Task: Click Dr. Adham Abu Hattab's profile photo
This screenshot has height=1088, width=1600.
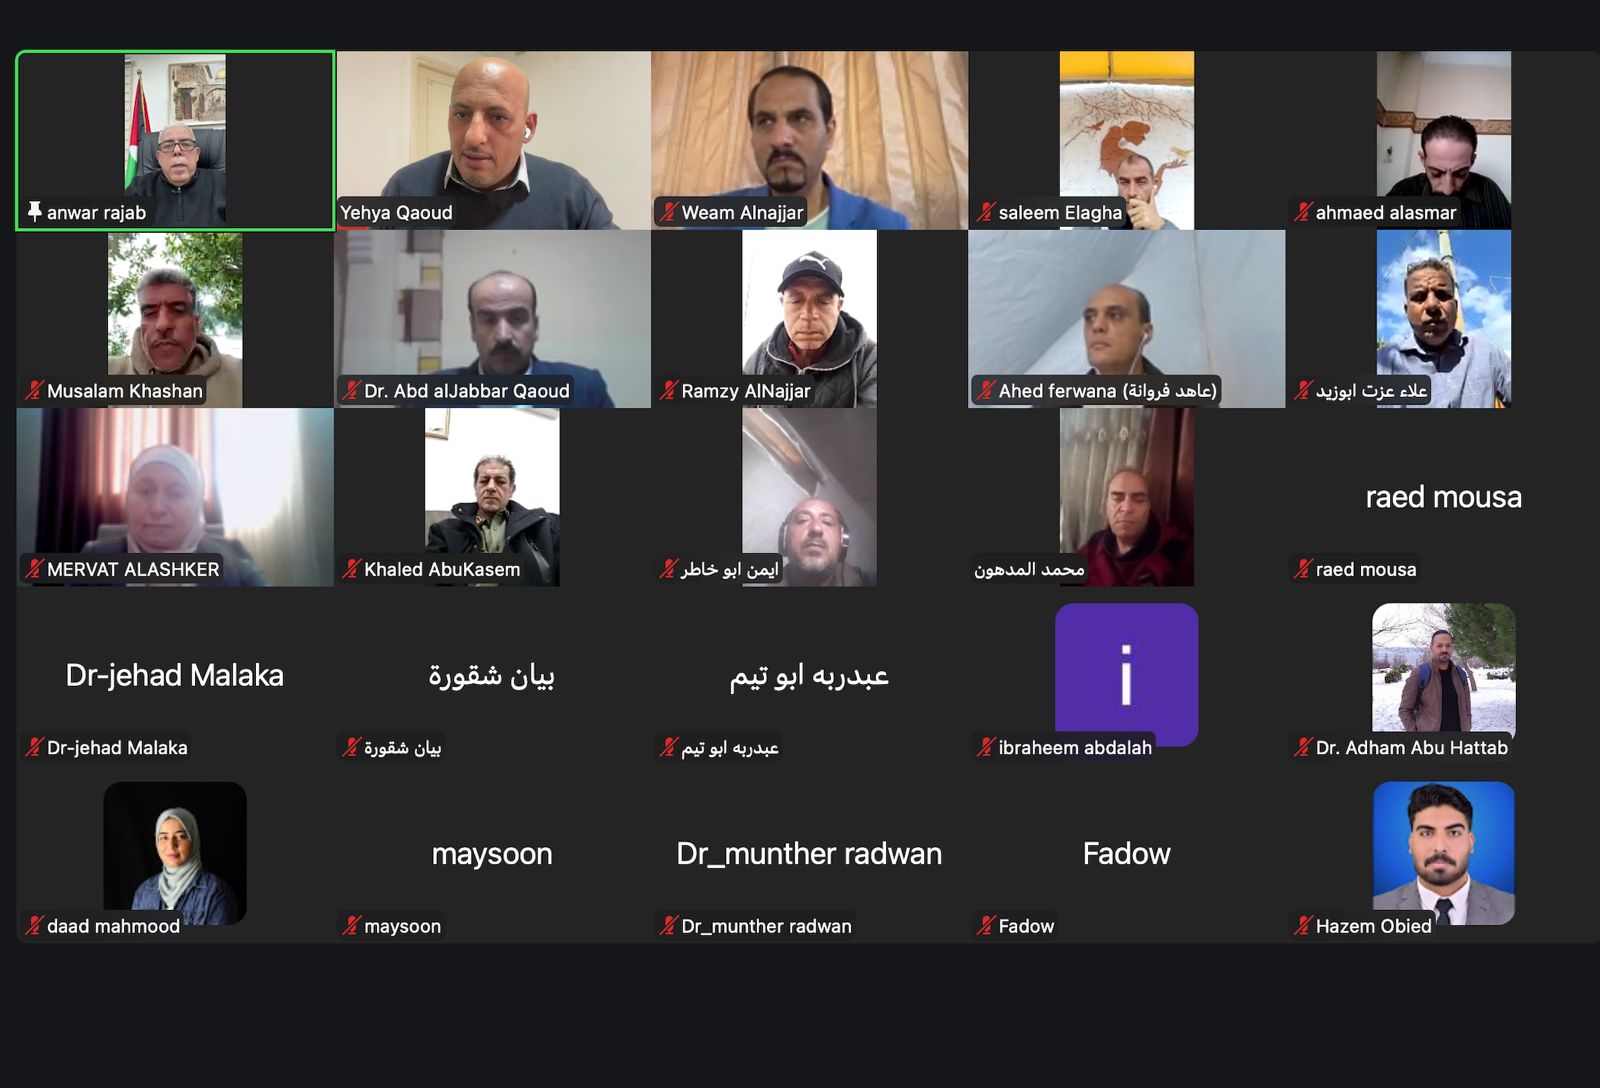Action: (1444, 668)
